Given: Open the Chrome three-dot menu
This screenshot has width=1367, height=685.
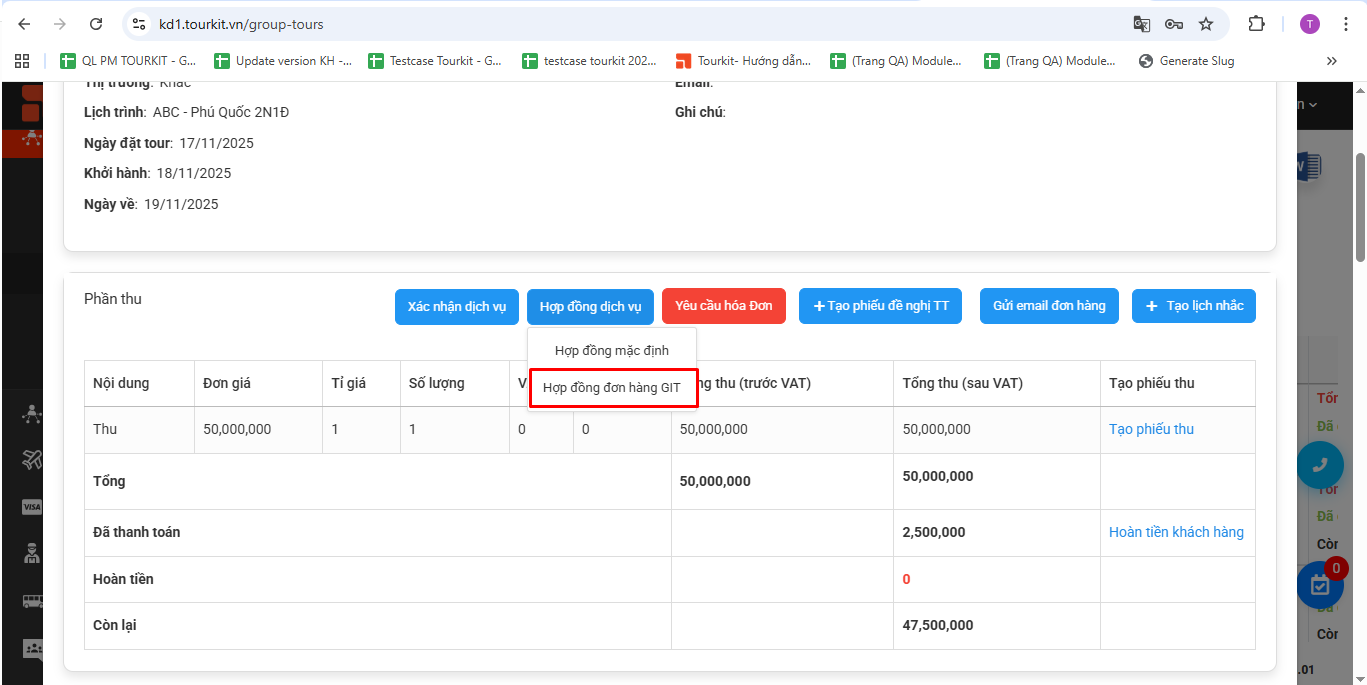Looking at the screenshot, I should pyautogui.click(x=1346, y=24).
